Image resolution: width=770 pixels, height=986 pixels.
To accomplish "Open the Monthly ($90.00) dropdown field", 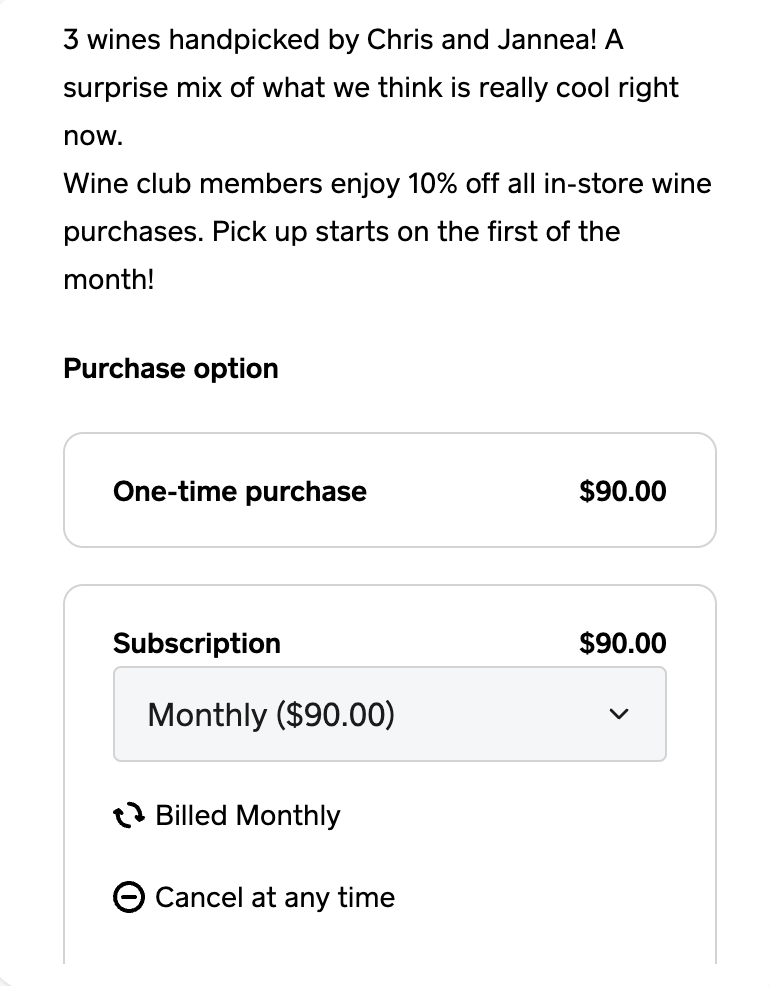I will (390, 714).
